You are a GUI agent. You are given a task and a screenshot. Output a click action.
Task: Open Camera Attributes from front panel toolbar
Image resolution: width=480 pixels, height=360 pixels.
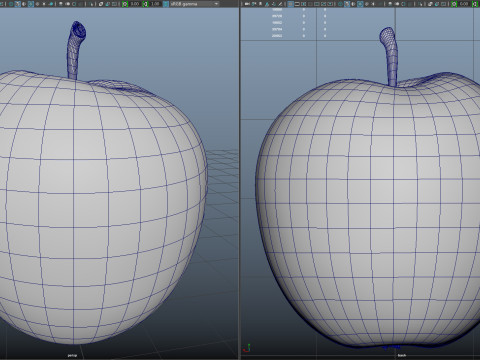260,4
